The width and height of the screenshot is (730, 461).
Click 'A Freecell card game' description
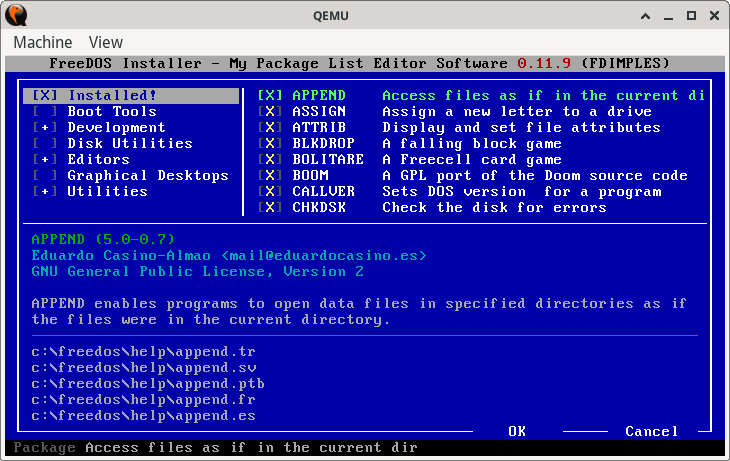coord(472,159)
